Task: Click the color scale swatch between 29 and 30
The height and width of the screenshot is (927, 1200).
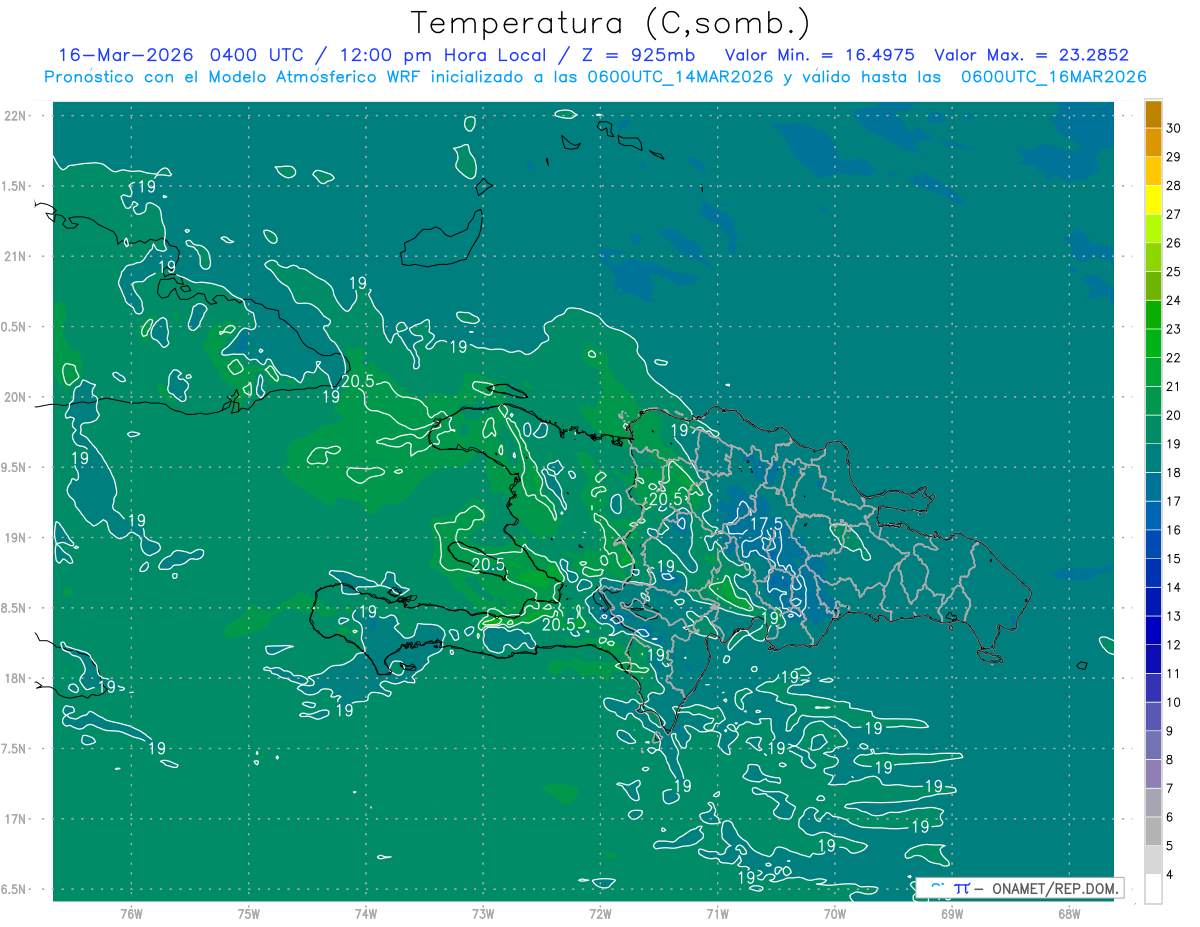Action: (x=1153, y=142)
